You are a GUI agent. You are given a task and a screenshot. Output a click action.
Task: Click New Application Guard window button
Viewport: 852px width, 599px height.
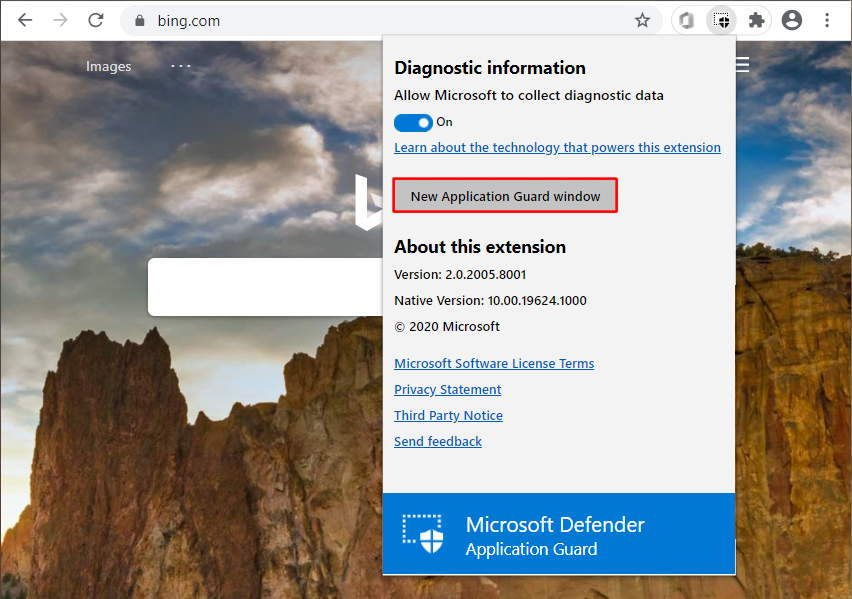tap(505, 196)
